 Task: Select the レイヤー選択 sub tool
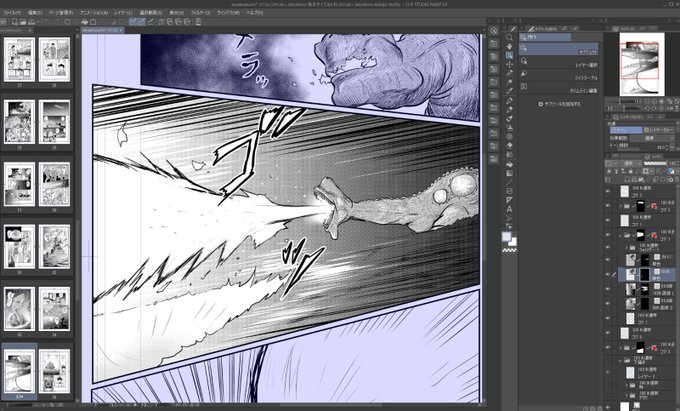559,64
